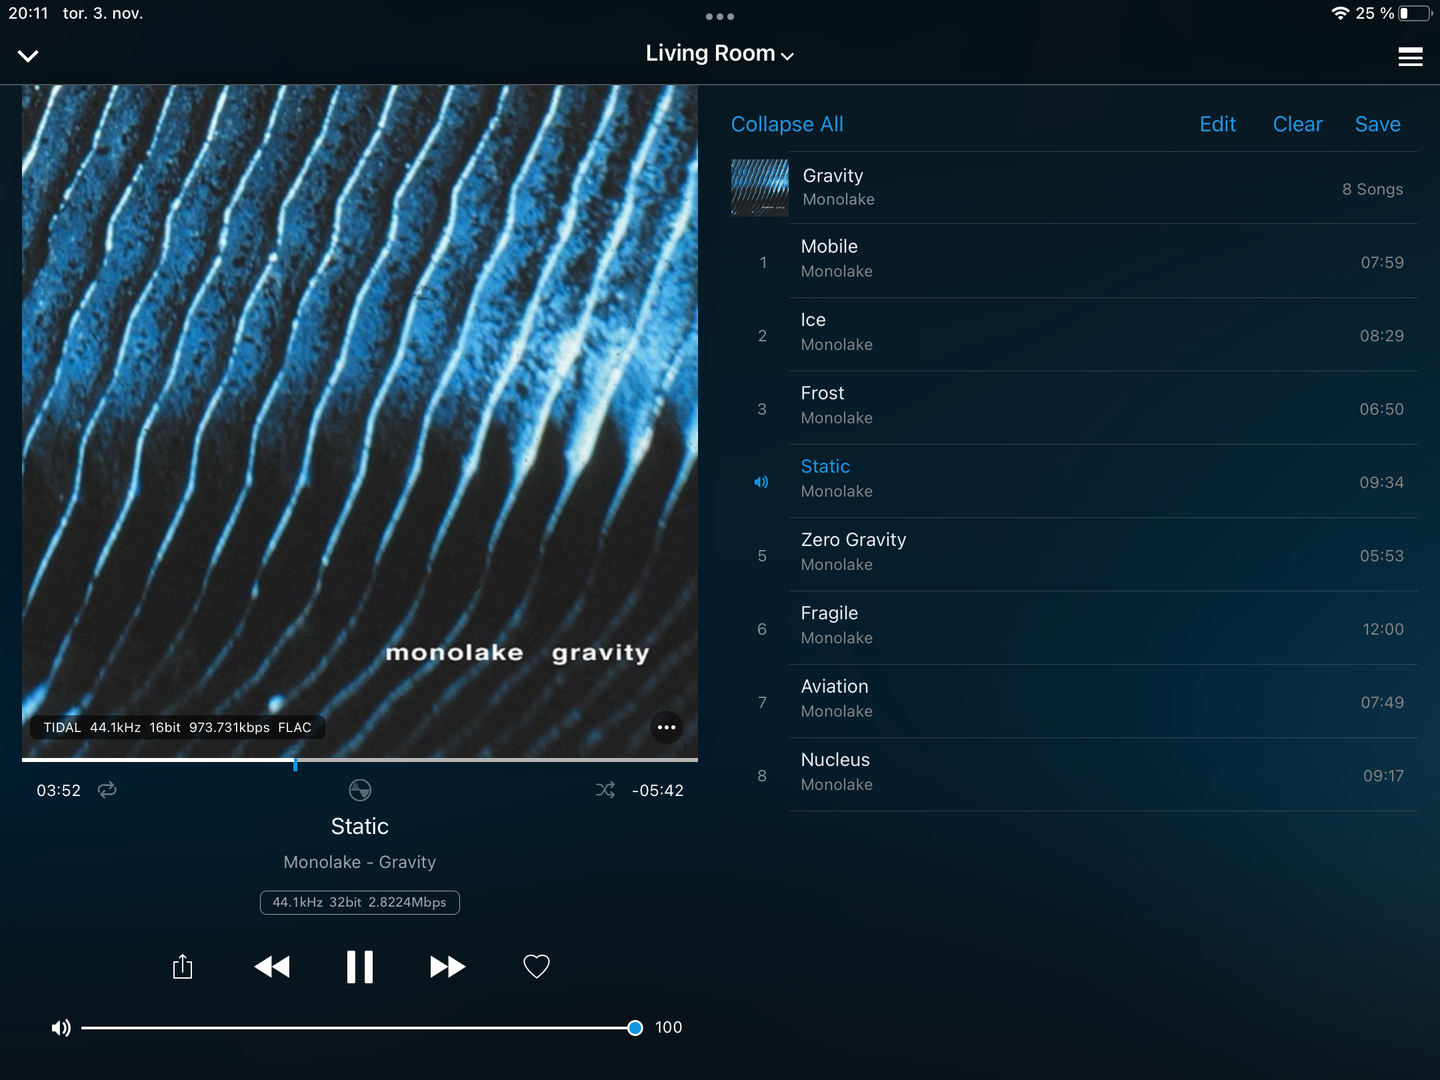Screen dimensions: 1440x1080
Task: Open the round icon above song title
Action: click(360, 790)
